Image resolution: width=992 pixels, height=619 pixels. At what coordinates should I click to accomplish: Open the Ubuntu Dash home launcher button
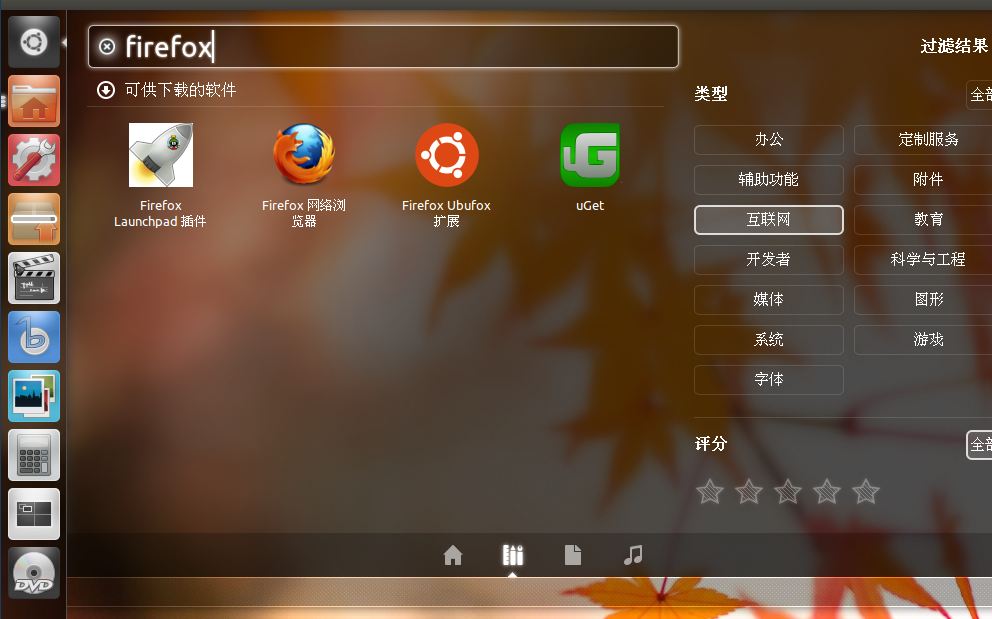pyautogui.click(x=34, y=42)
